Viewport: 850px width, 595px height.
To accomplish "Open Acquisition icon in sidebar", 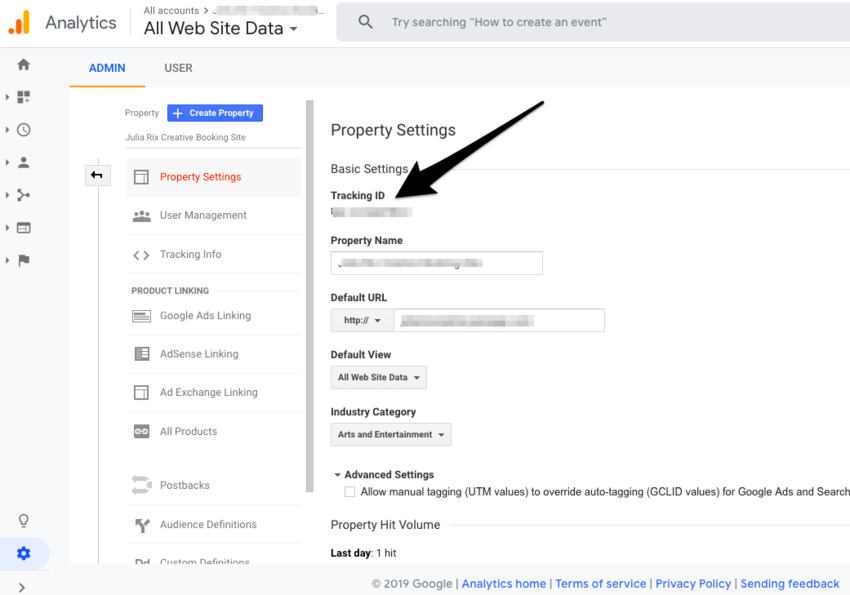I will (x=24, y=195).
